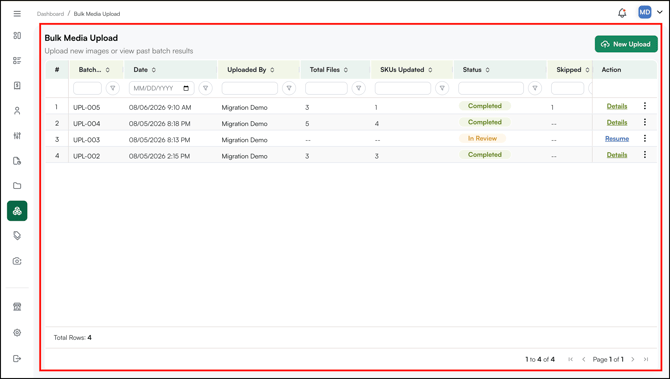Open Details for UPL-005
Screen dimensions: 670x379
617,106
